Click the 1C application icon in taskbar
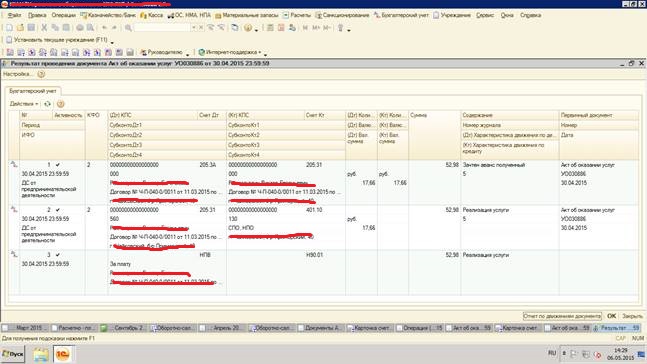The width and height of the screenshot is (647, 364). pos(62,354)
